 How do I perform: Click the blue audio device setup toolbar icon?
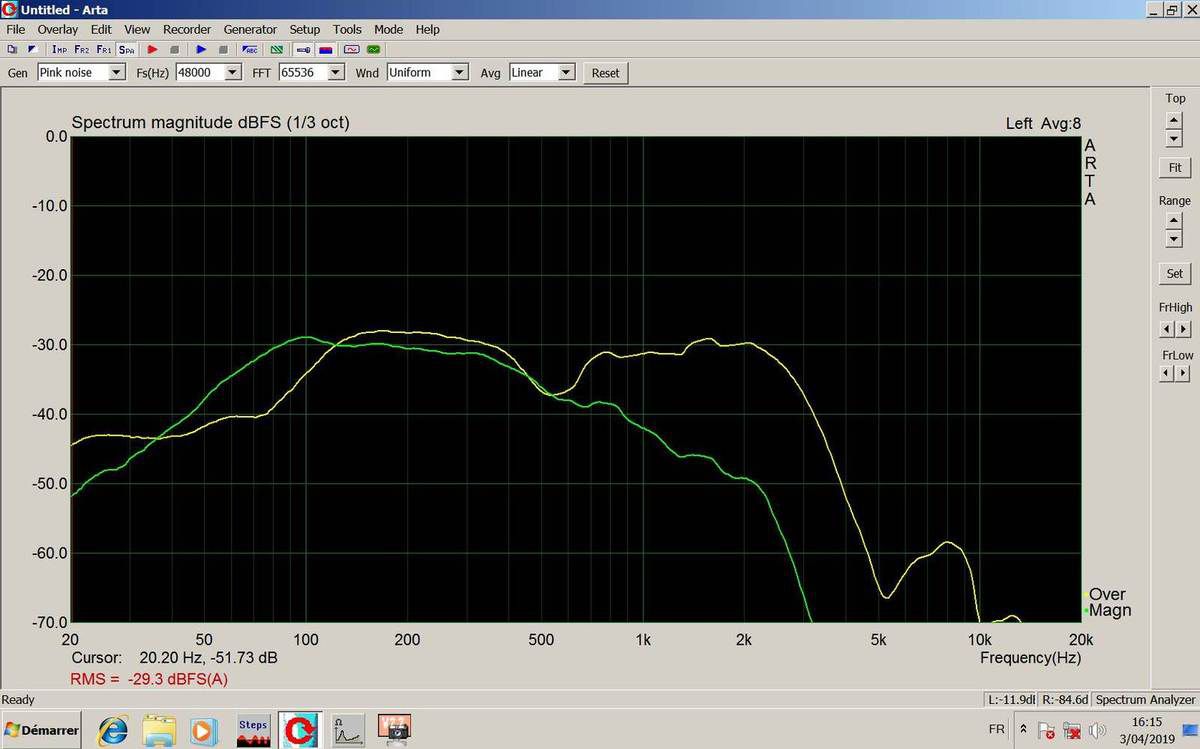(303, 49)
